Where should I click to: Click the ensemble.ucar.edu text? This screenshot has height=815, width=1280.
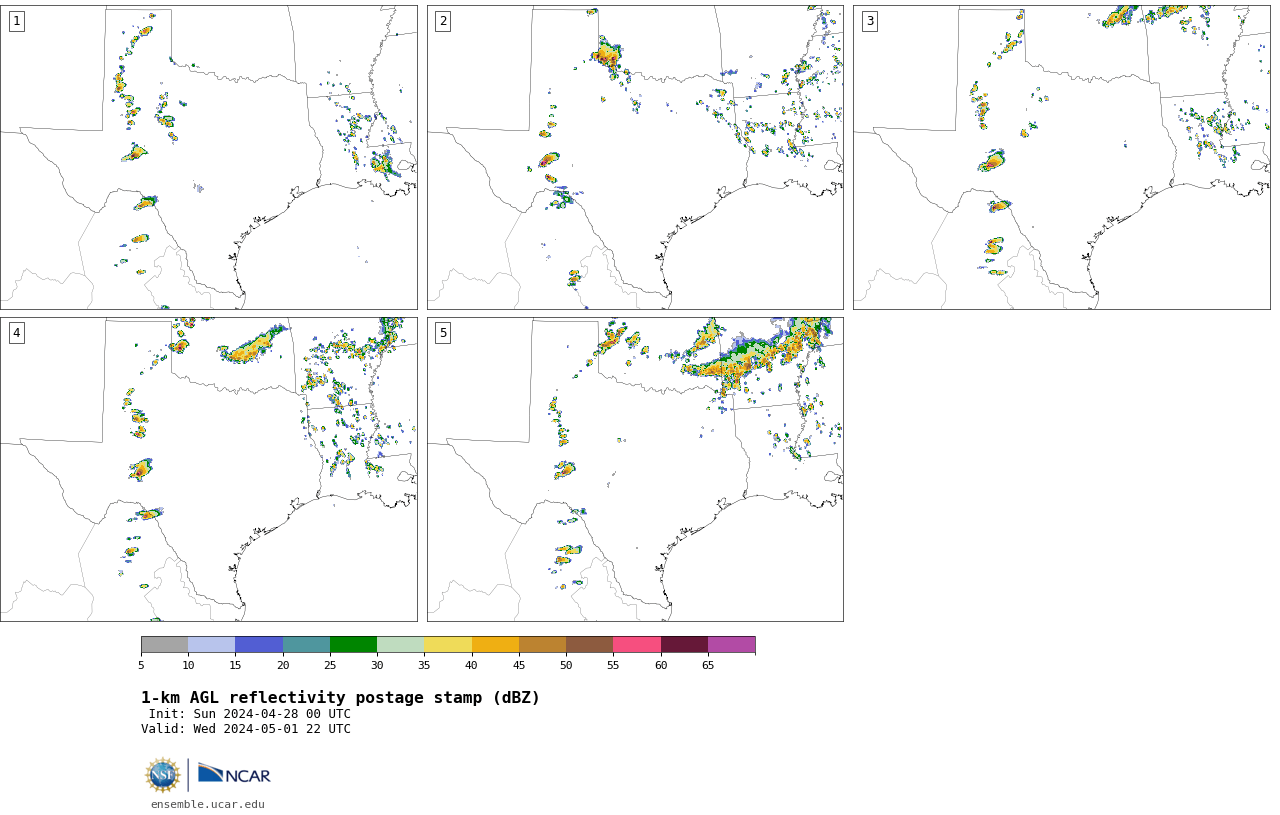[208, 804]
